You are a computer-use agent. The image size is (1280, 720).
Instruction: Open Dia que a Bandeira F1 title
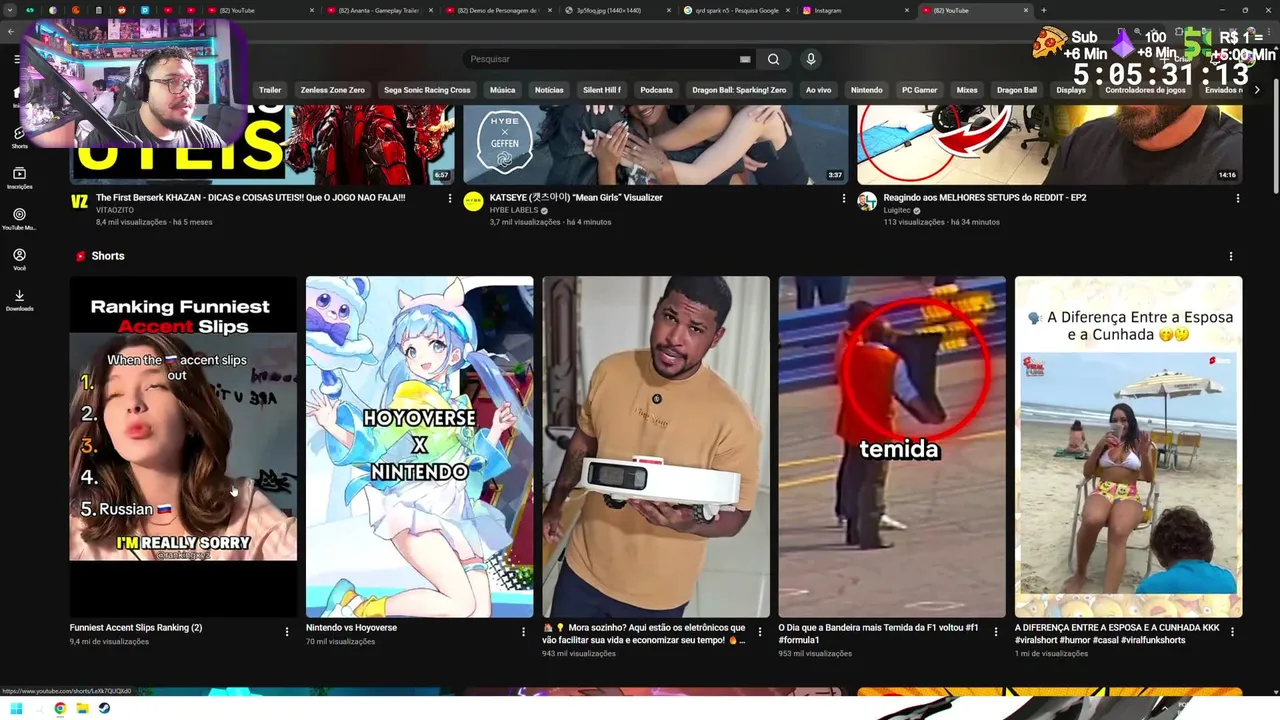(x=879, y=634)
